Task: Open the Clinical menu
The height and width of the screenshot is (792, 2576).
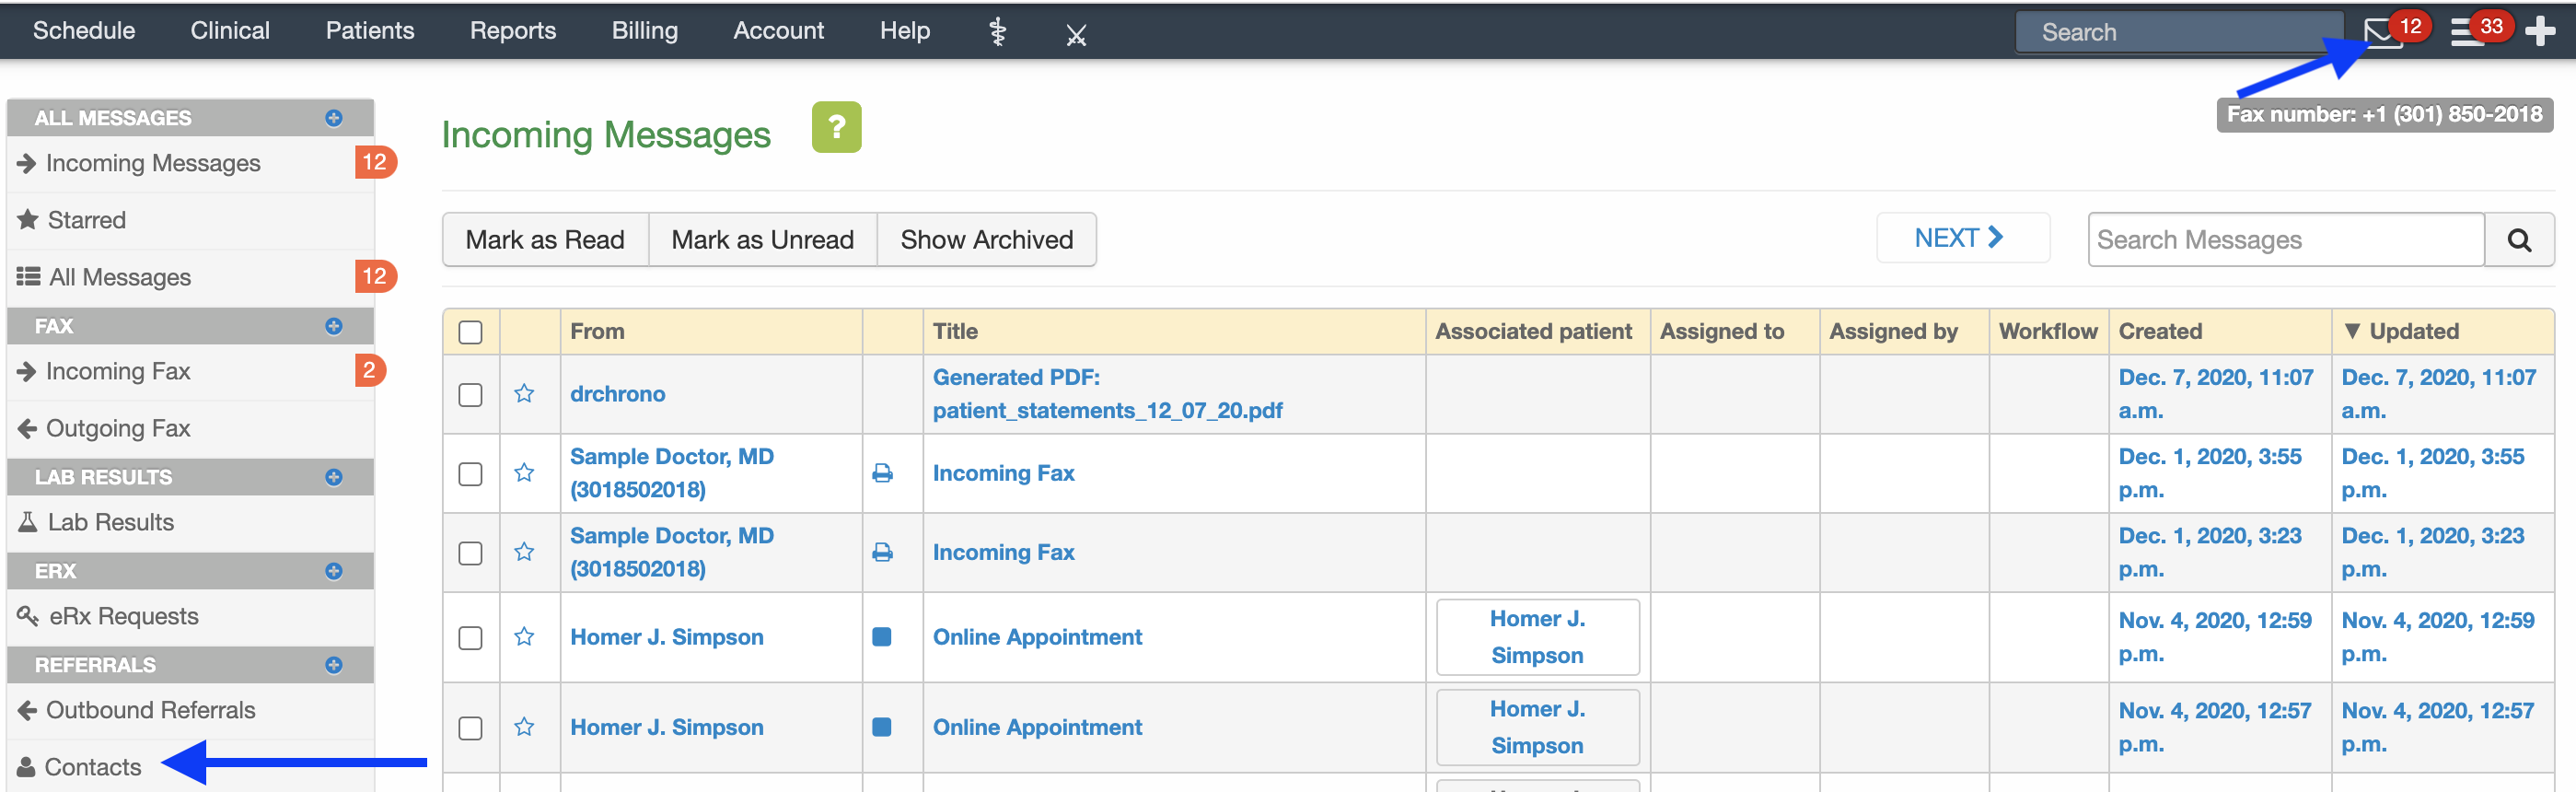Action: pyautogui.click(x=230, y=31)
